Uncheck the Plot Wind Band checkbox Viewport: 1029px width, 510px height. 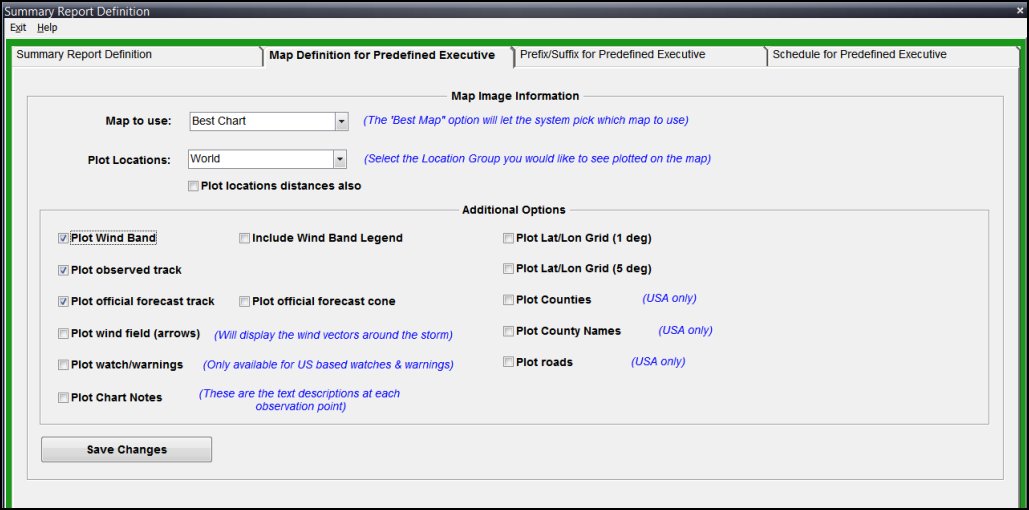coord(64,239)
